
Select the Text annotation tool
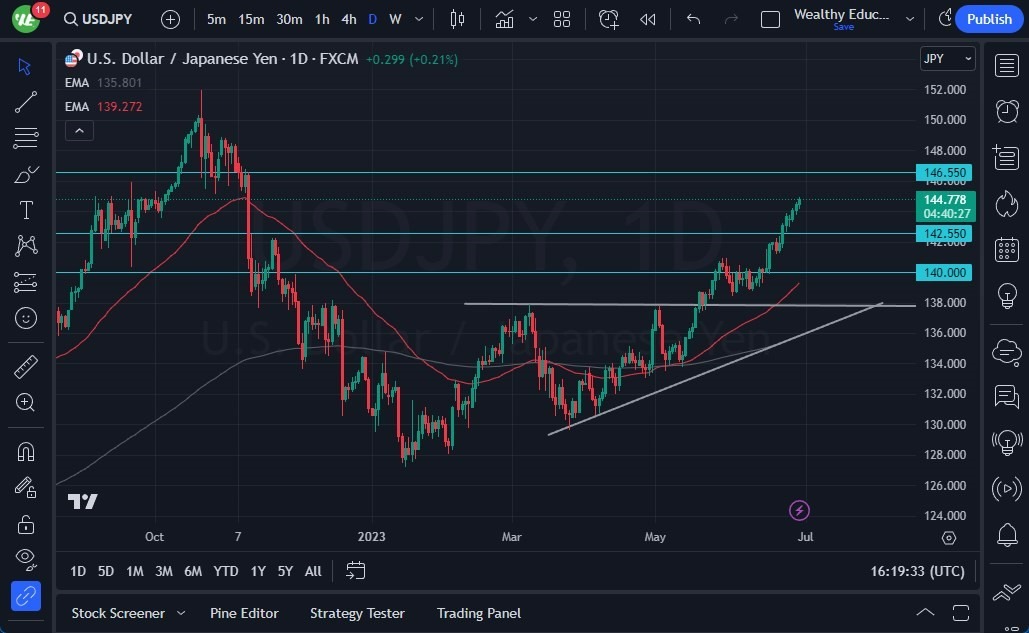(26, 209)
